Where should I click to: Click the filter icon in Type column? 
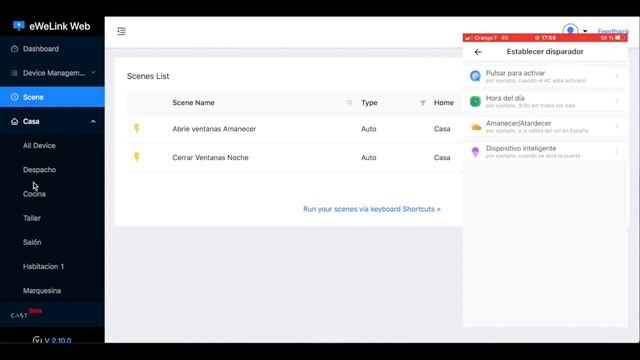423,103
